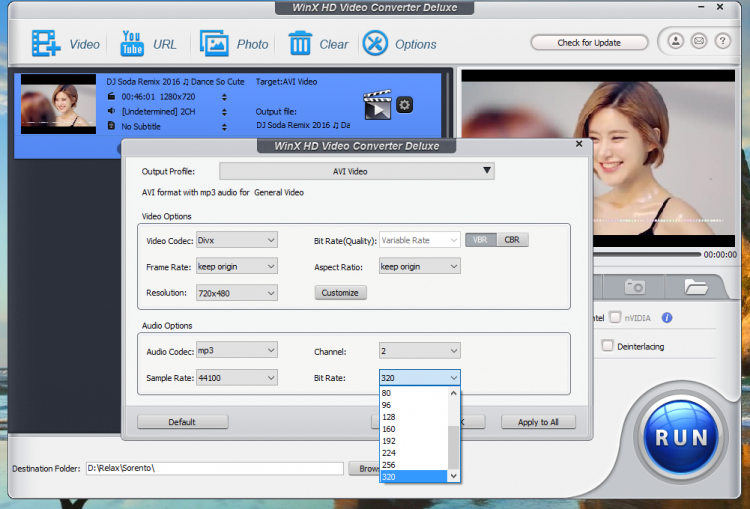This screenshot has height=509, width=750.
Task: Open the Frame Rate dropdown
Action: [x=237, y=266]
